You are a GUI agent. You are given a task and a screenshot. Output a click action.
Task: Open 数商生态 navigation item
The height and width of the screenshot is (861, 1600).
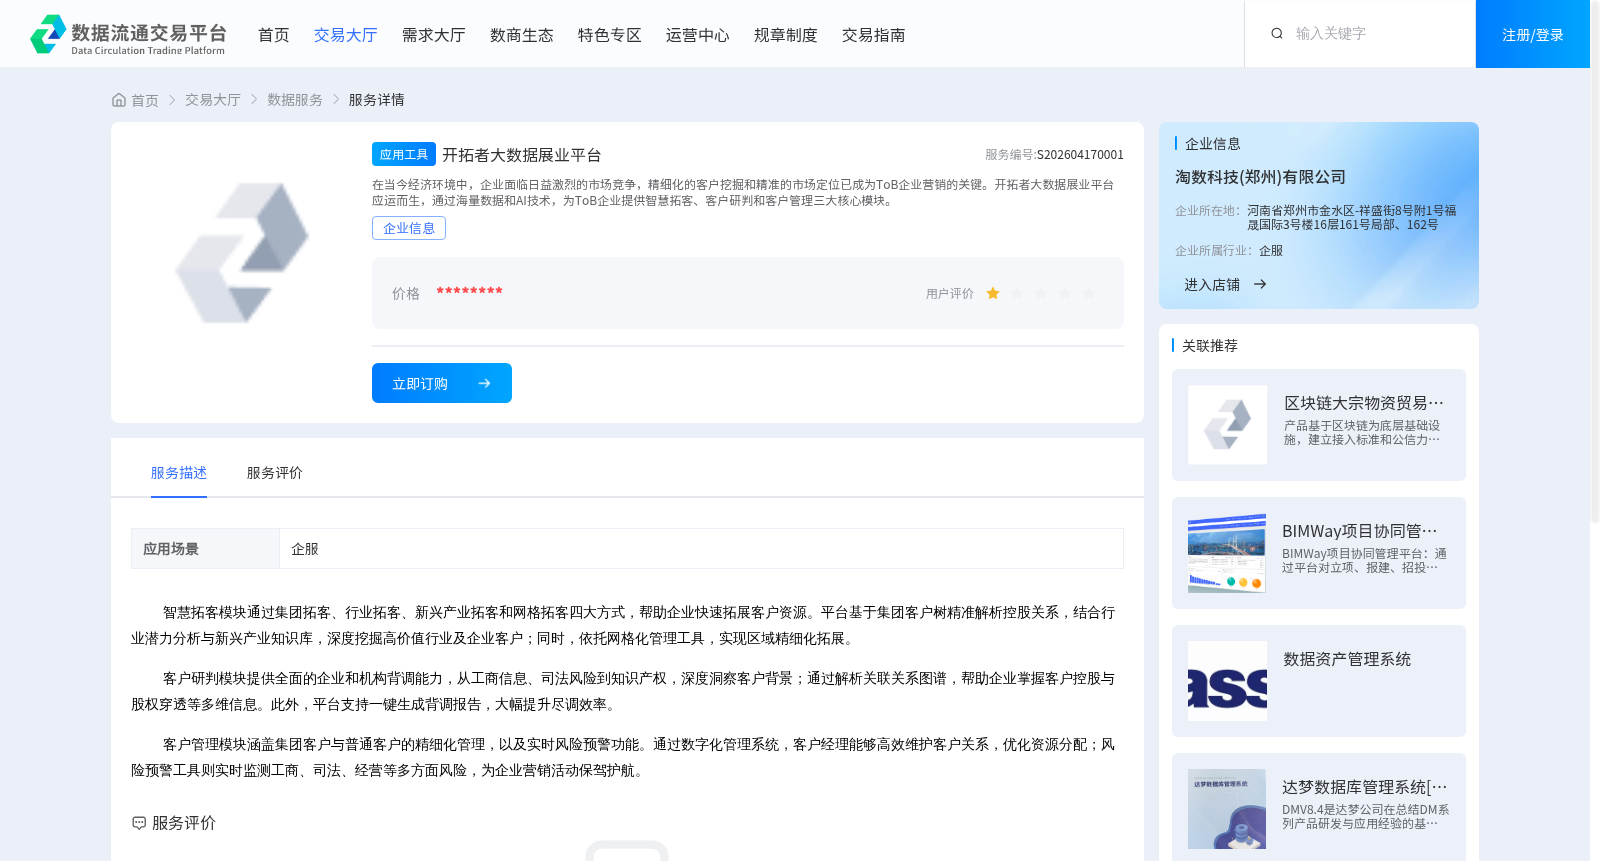pos(522,35)
